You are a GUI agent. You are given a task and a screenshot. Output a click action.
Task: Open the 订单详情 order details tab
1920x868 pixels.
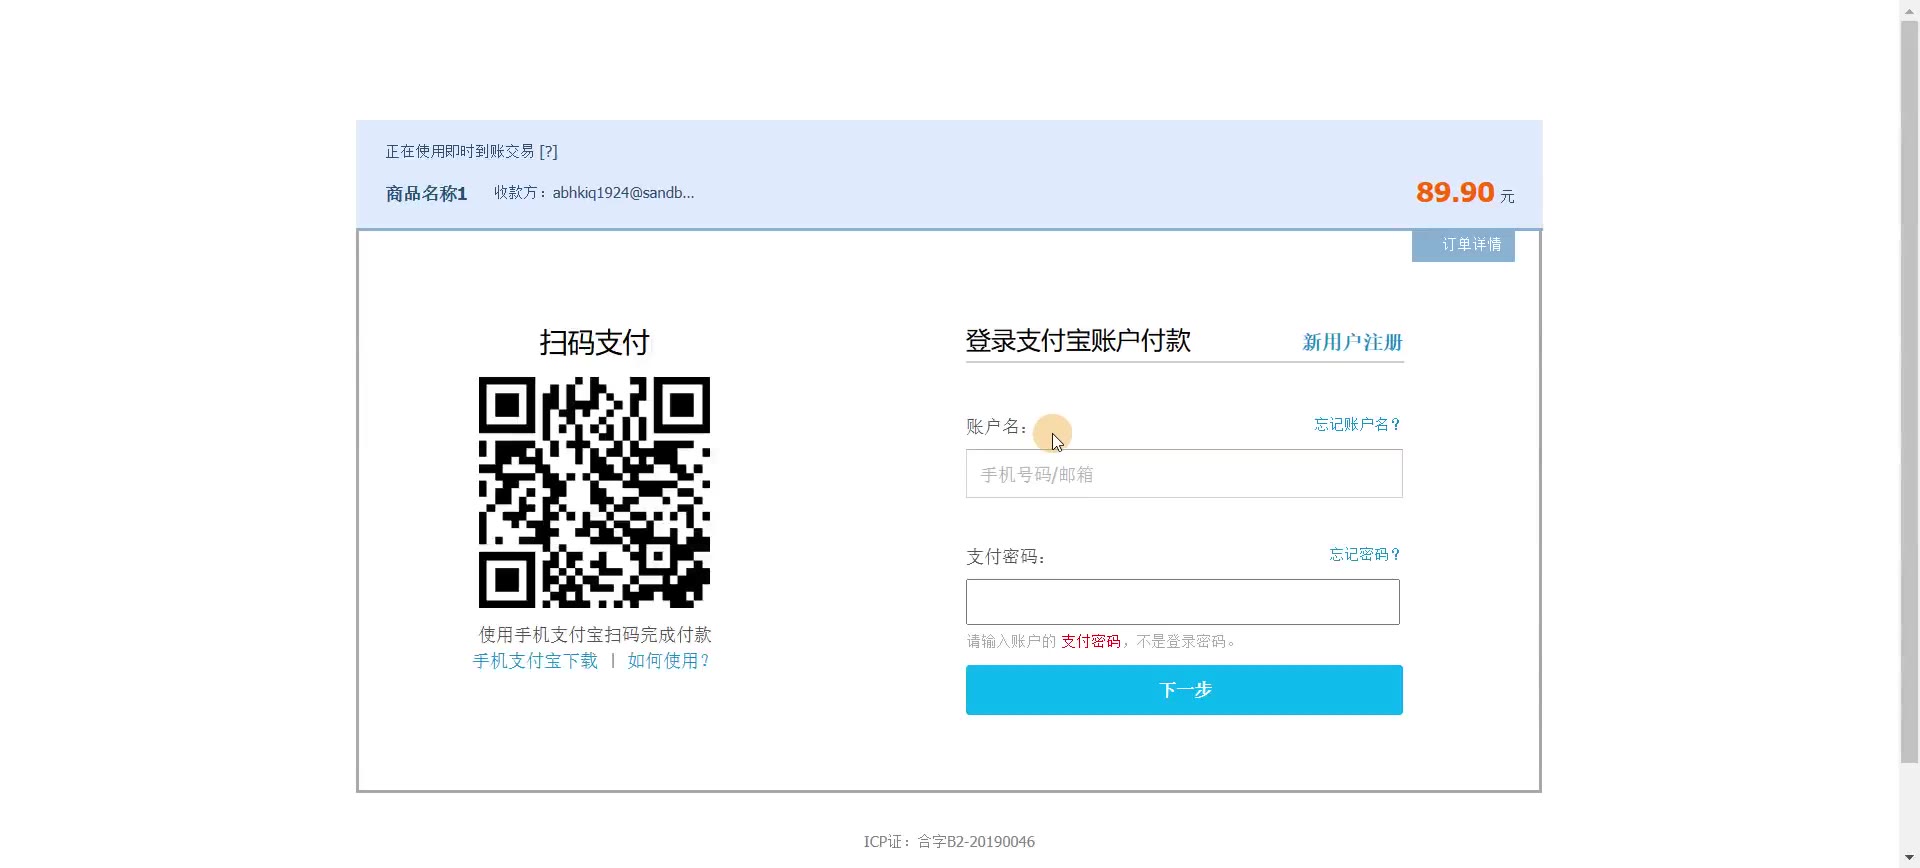[x=1463, y=245]
